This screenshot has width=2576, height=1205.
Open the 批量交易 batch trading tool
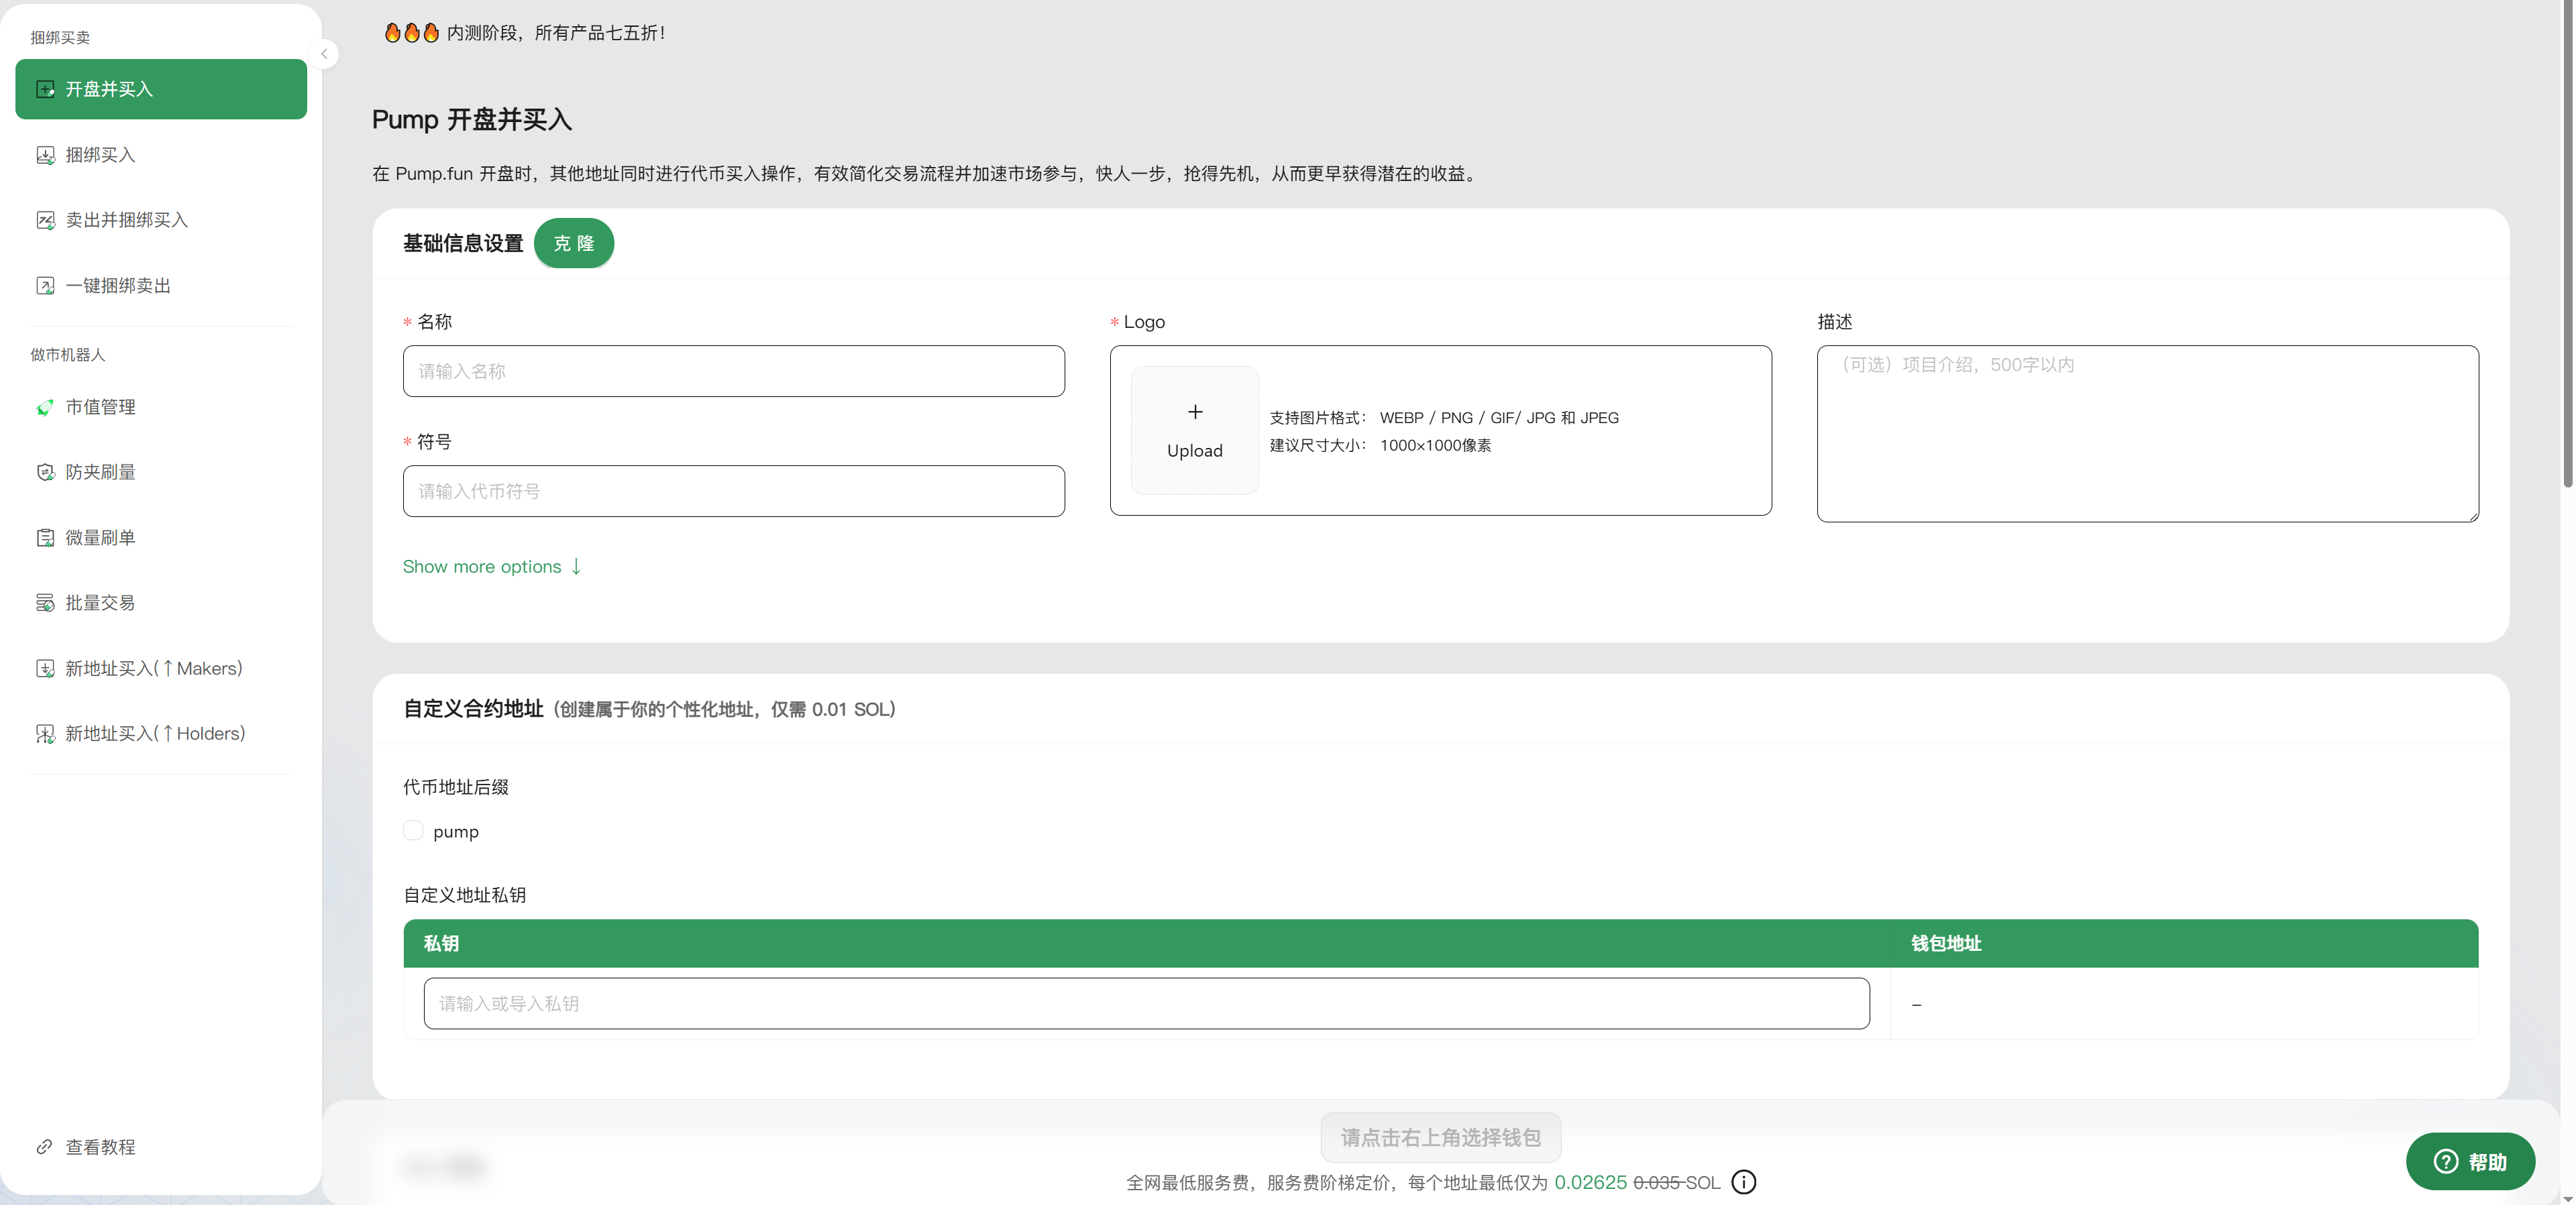99,602
